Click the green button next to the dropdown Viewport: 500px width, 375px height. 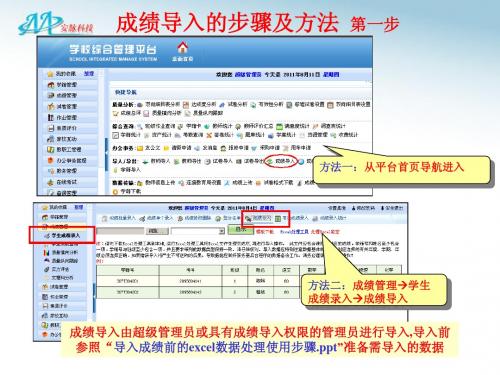click(x=240, y=230)
